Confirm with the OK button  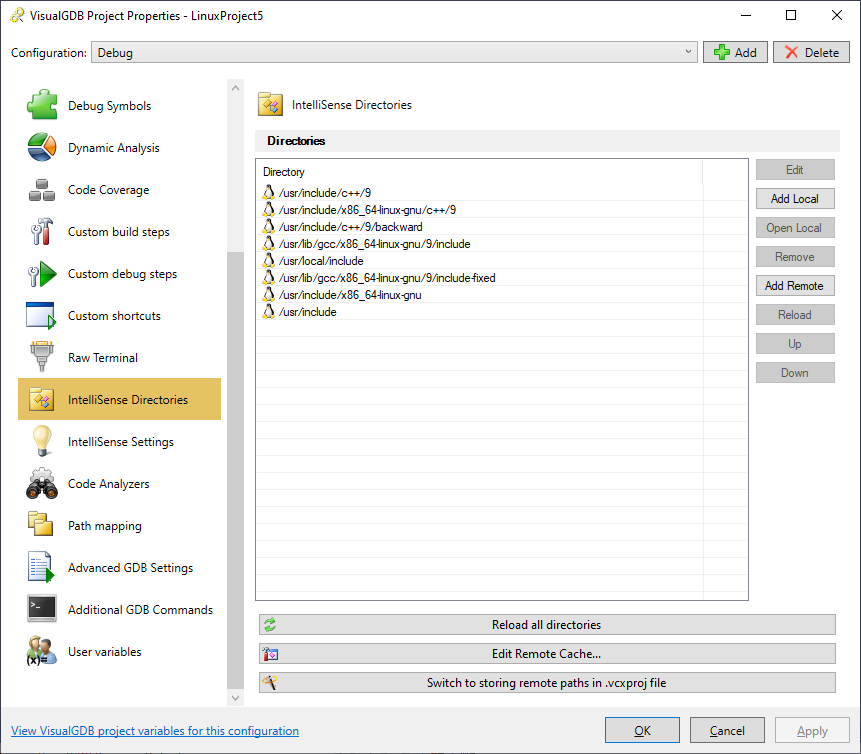click(x=642, y=730)
